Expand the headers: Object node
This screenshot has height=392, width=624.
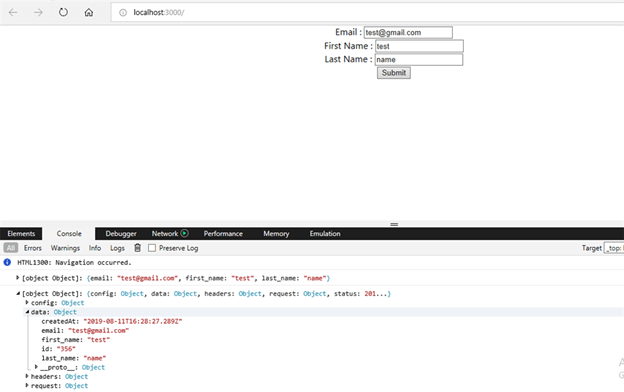click(x=27, y=376)
